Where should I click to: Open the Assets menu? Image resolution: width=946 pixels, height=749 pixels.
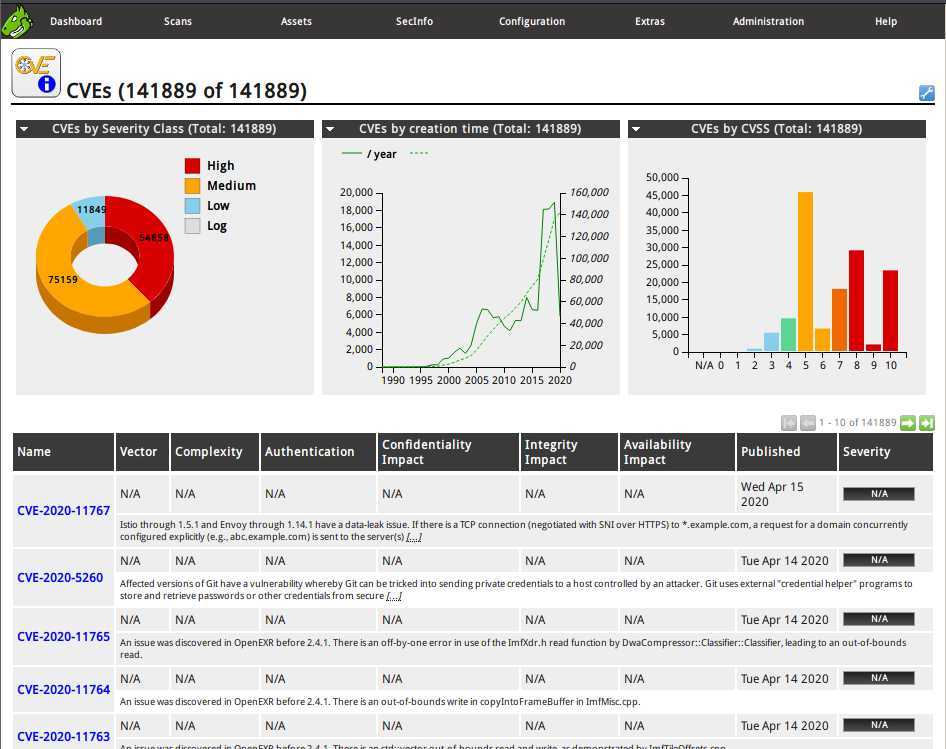pyautogui.click(x=296, y=21)
